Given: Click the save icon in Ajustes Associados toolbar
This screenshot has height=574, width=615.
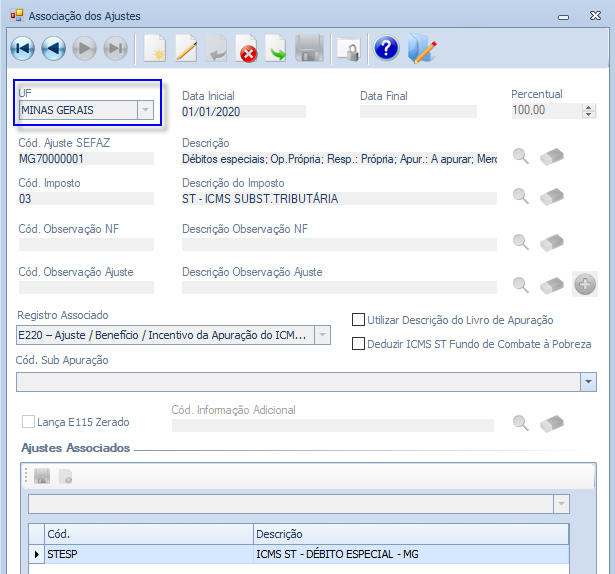Looking at the screenshot, I should click(x=42, y=476).
